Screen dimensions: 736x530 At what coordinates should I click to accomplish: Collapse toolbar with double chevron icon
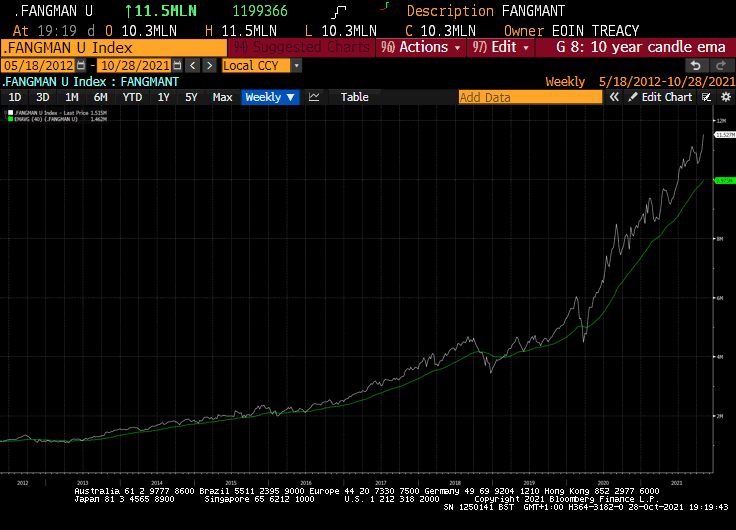point(614,97)
